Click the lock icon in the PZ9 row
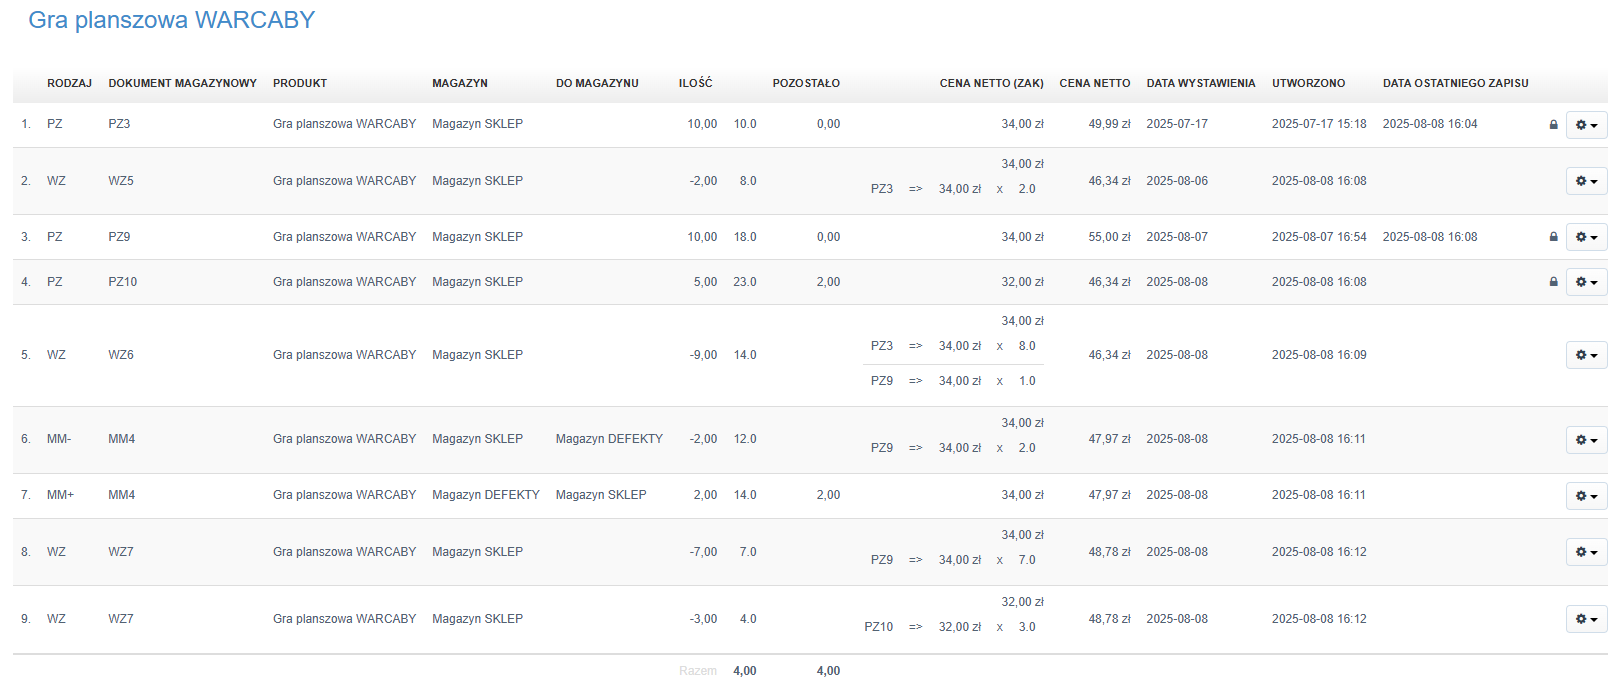This screenshot has height=688, width=1616. (1553, 237)
